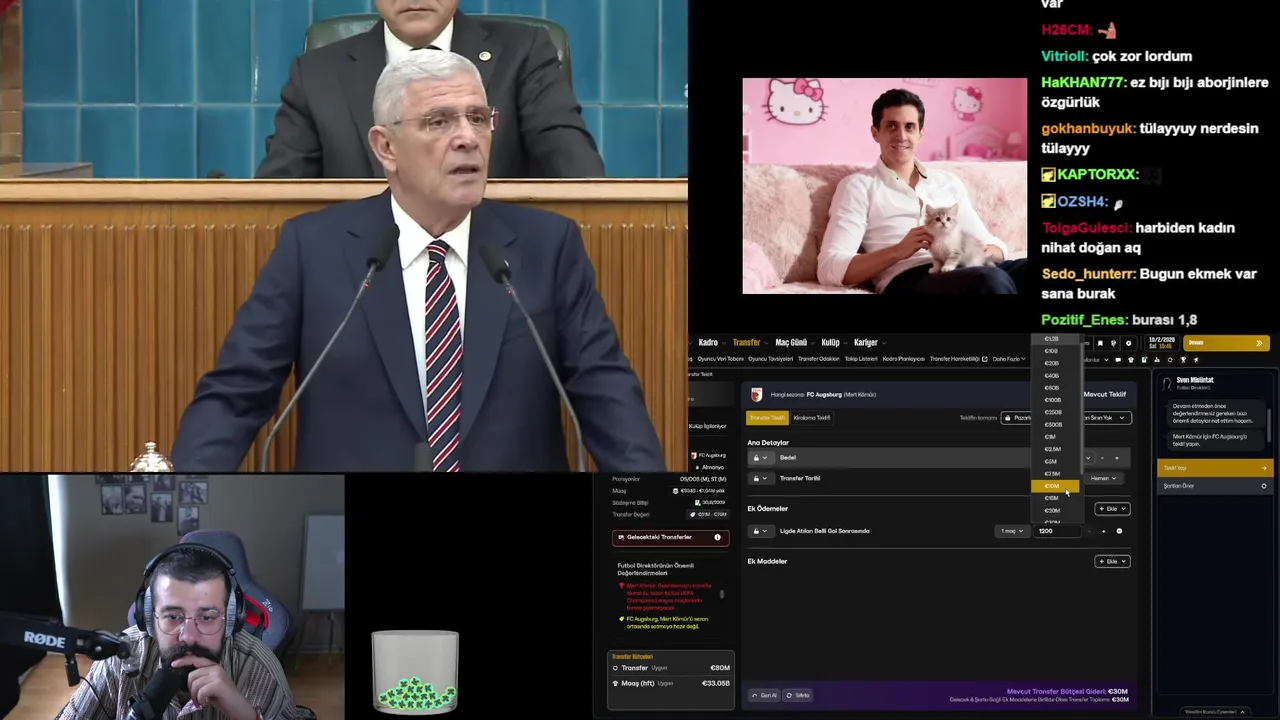Screen dimensions: 1280x720
Task: Open the settings gear icon near date
Action: 1129,343
